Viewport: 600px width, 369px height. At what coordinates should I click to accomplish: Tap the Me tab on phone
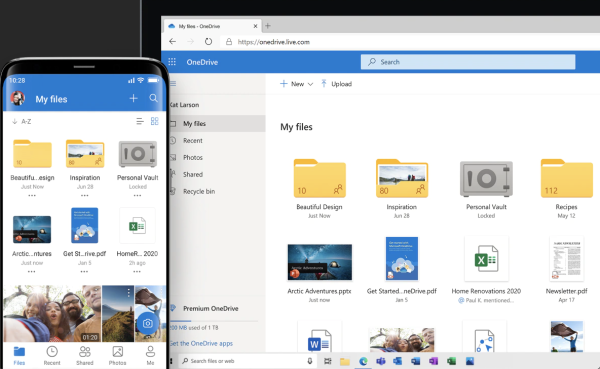[150, 356]
